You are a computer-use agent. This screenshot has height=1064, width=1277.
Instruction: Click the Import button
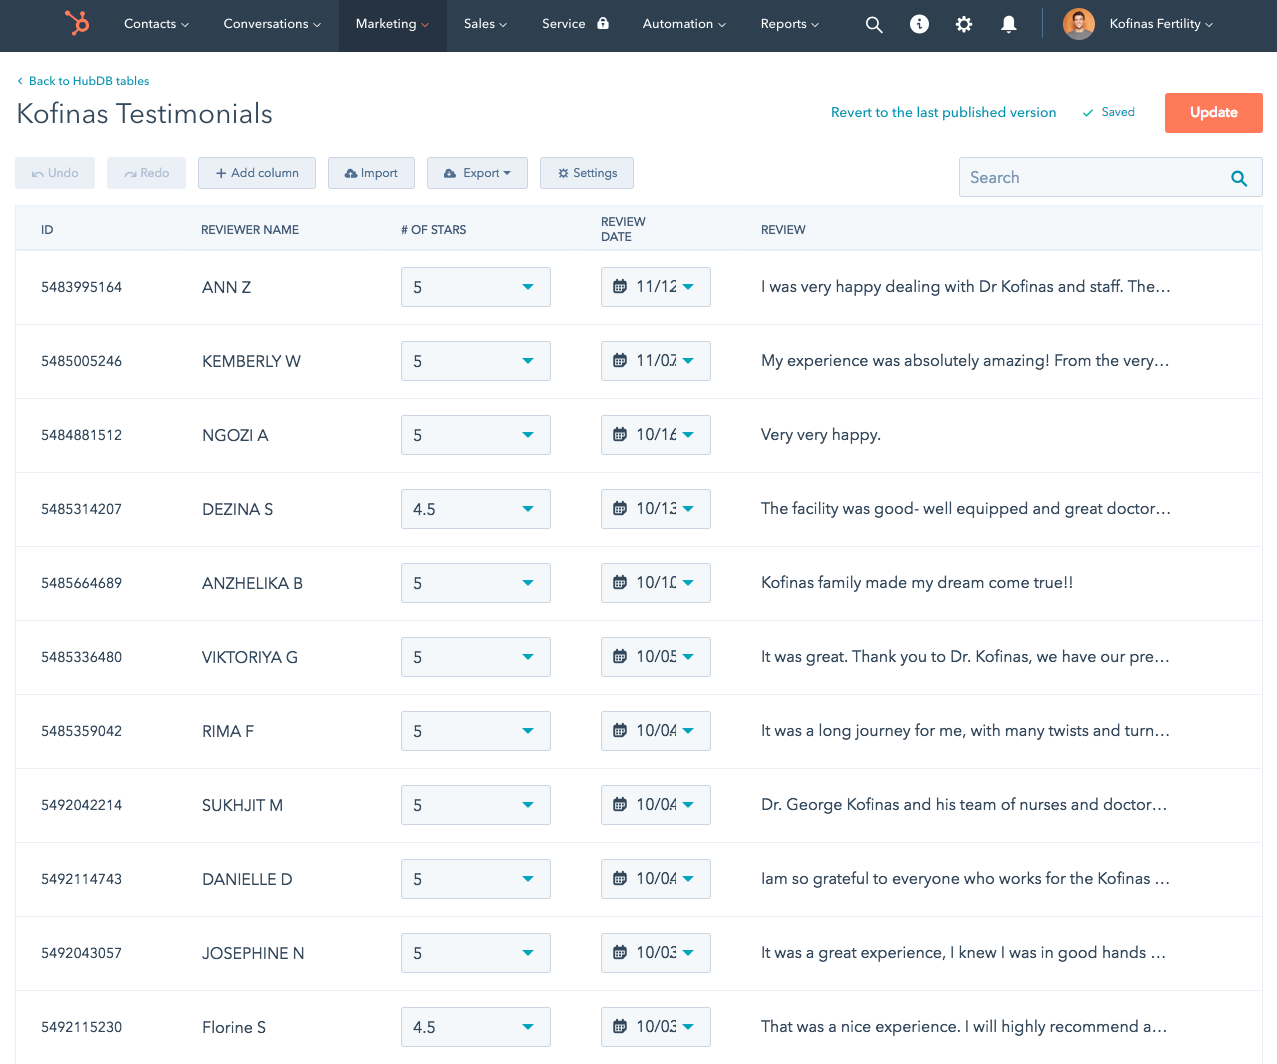pos(372,173)
